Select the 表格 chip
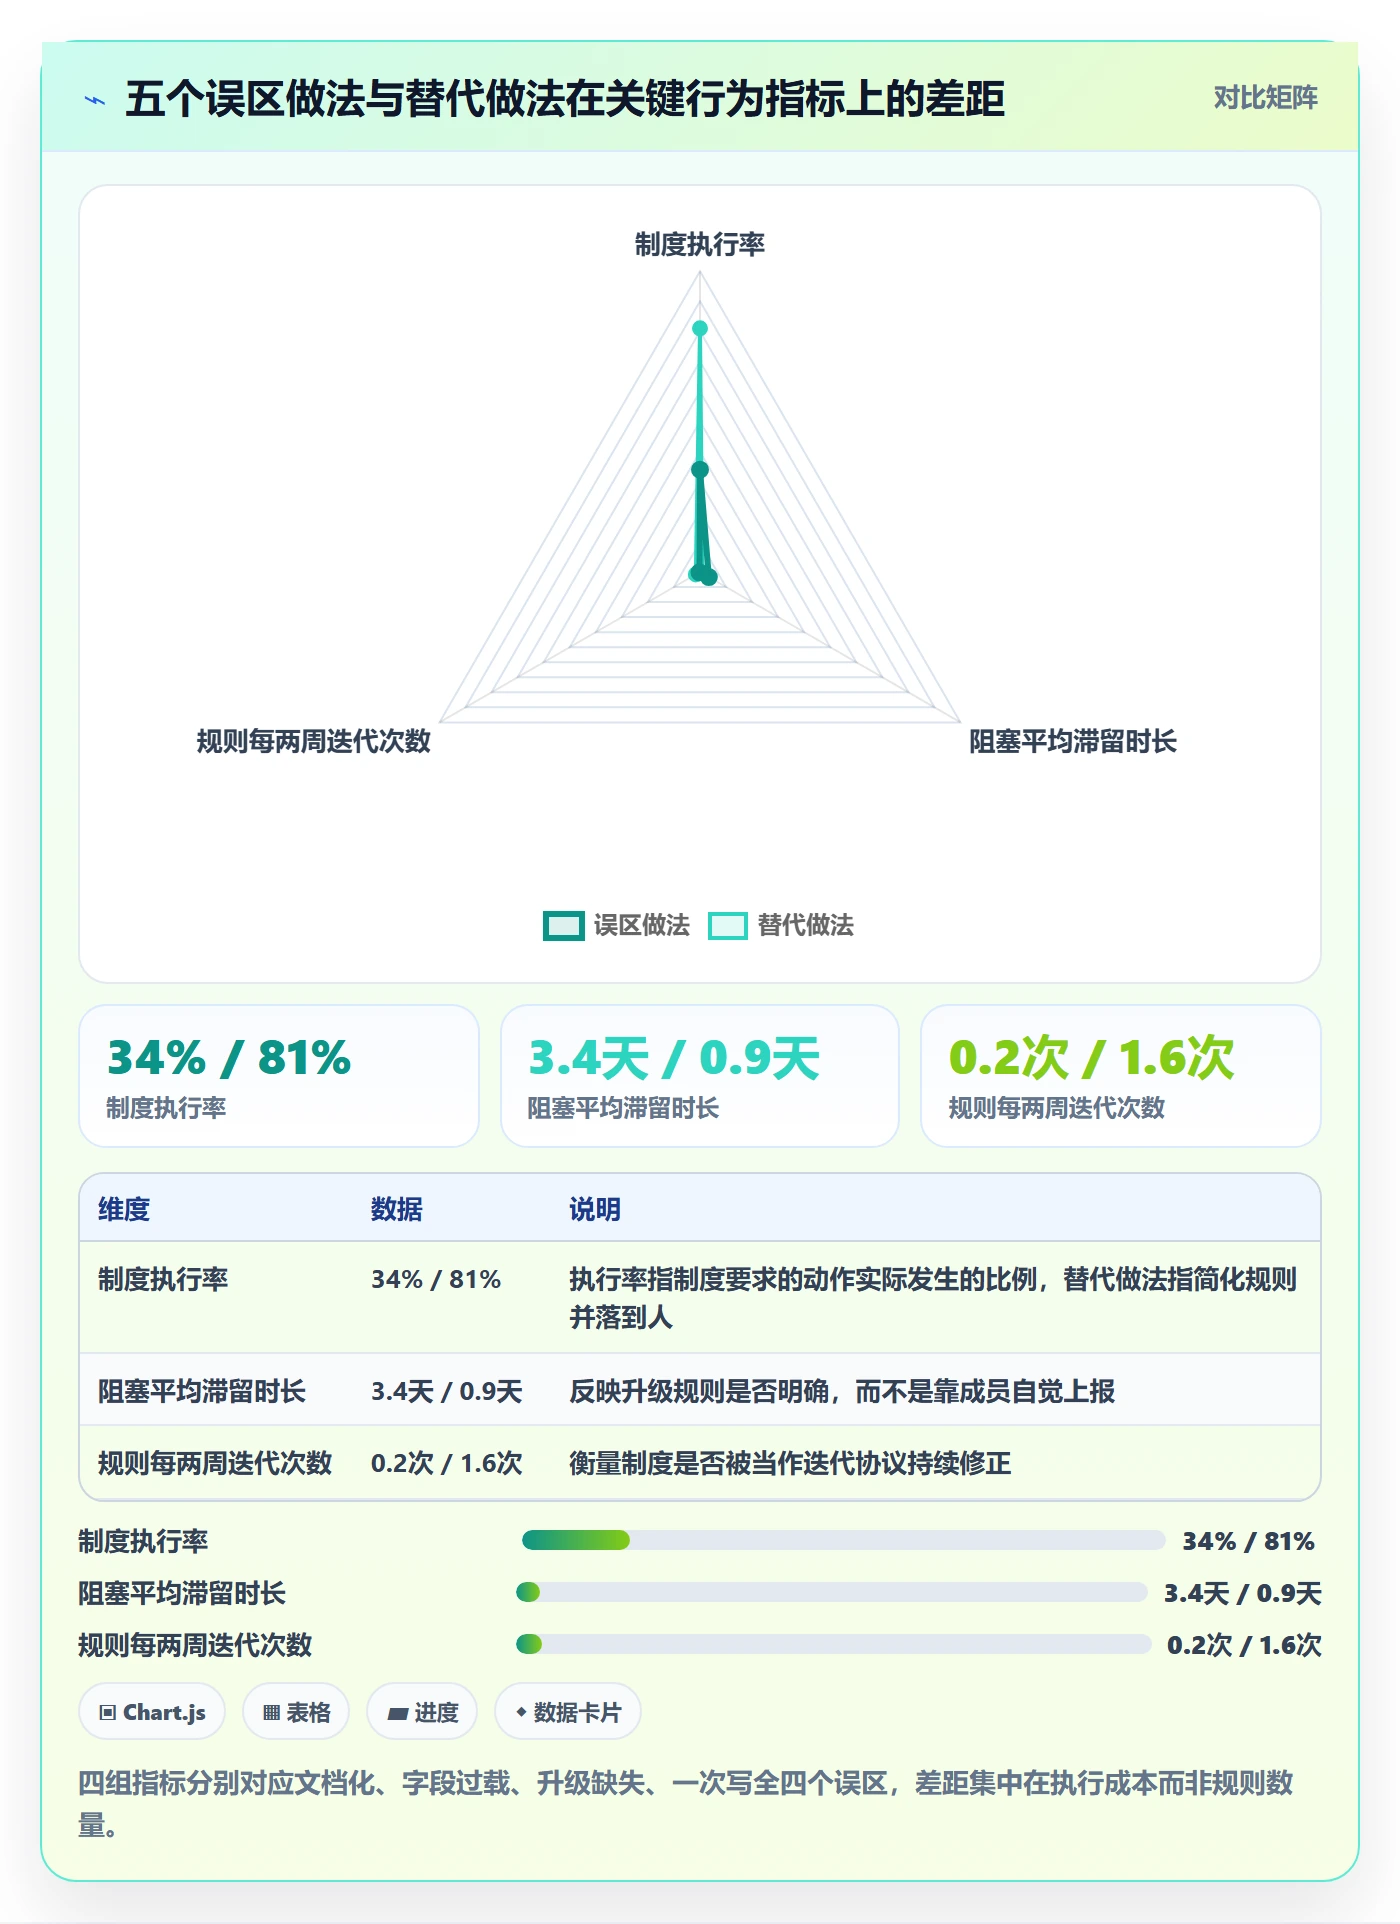 [x=296, y=1712]
